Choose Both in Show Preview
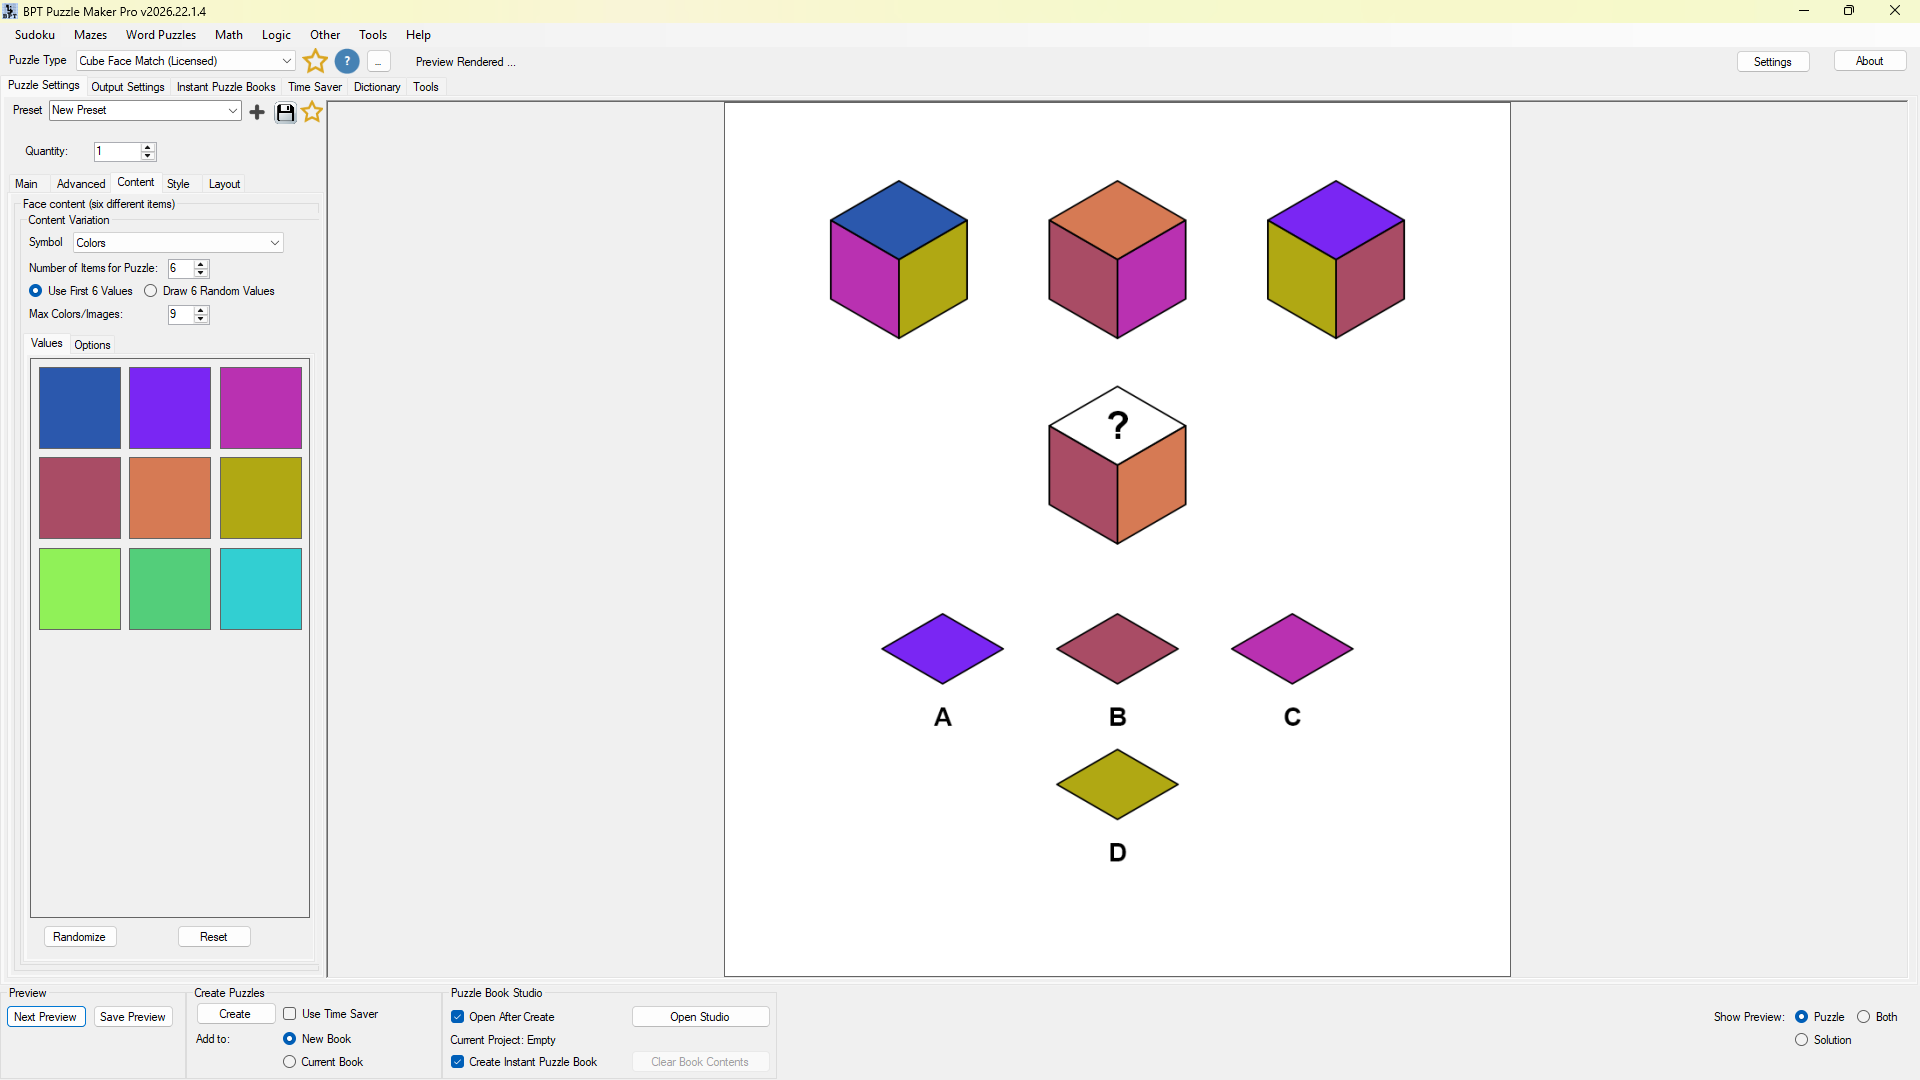The height and width of the screenshot is (1080, 1920). pyautogui.click(x=1864, y=1017)
